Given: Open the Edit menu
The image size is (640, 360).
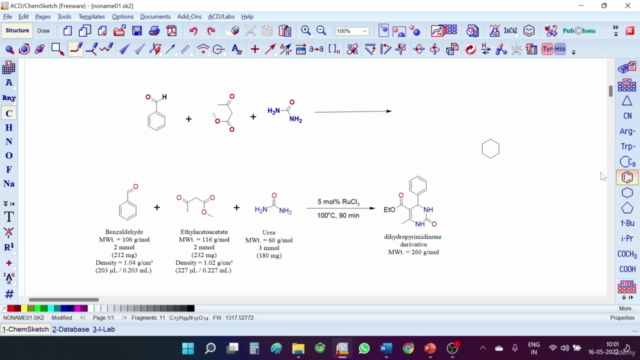Looking at the screenshot, I should (x=23, y=17).
